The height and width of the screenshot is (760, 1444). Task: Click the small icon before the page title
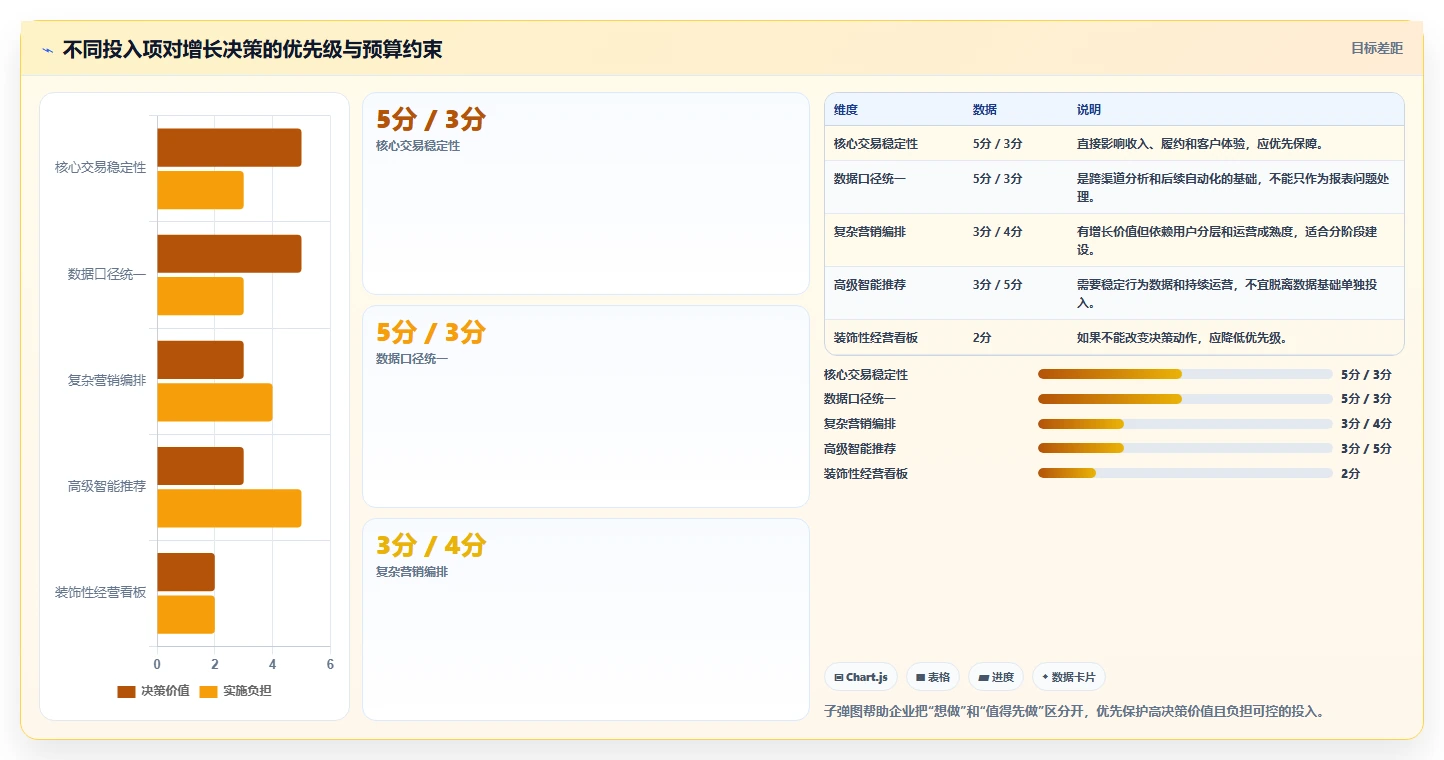pos(47,50)
